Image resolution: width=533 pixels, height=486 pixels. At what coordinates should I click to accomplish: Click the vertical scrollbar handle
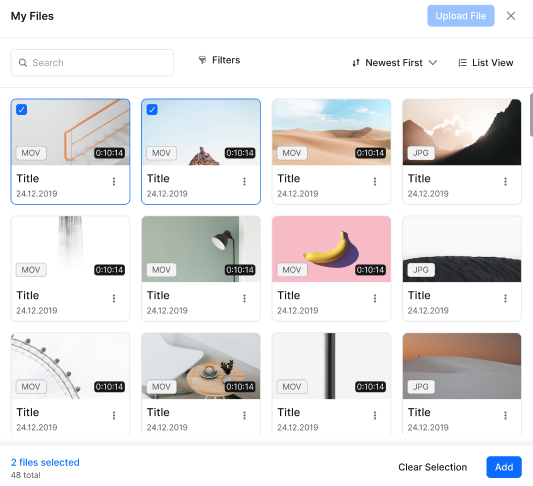(x=531, y=115)
